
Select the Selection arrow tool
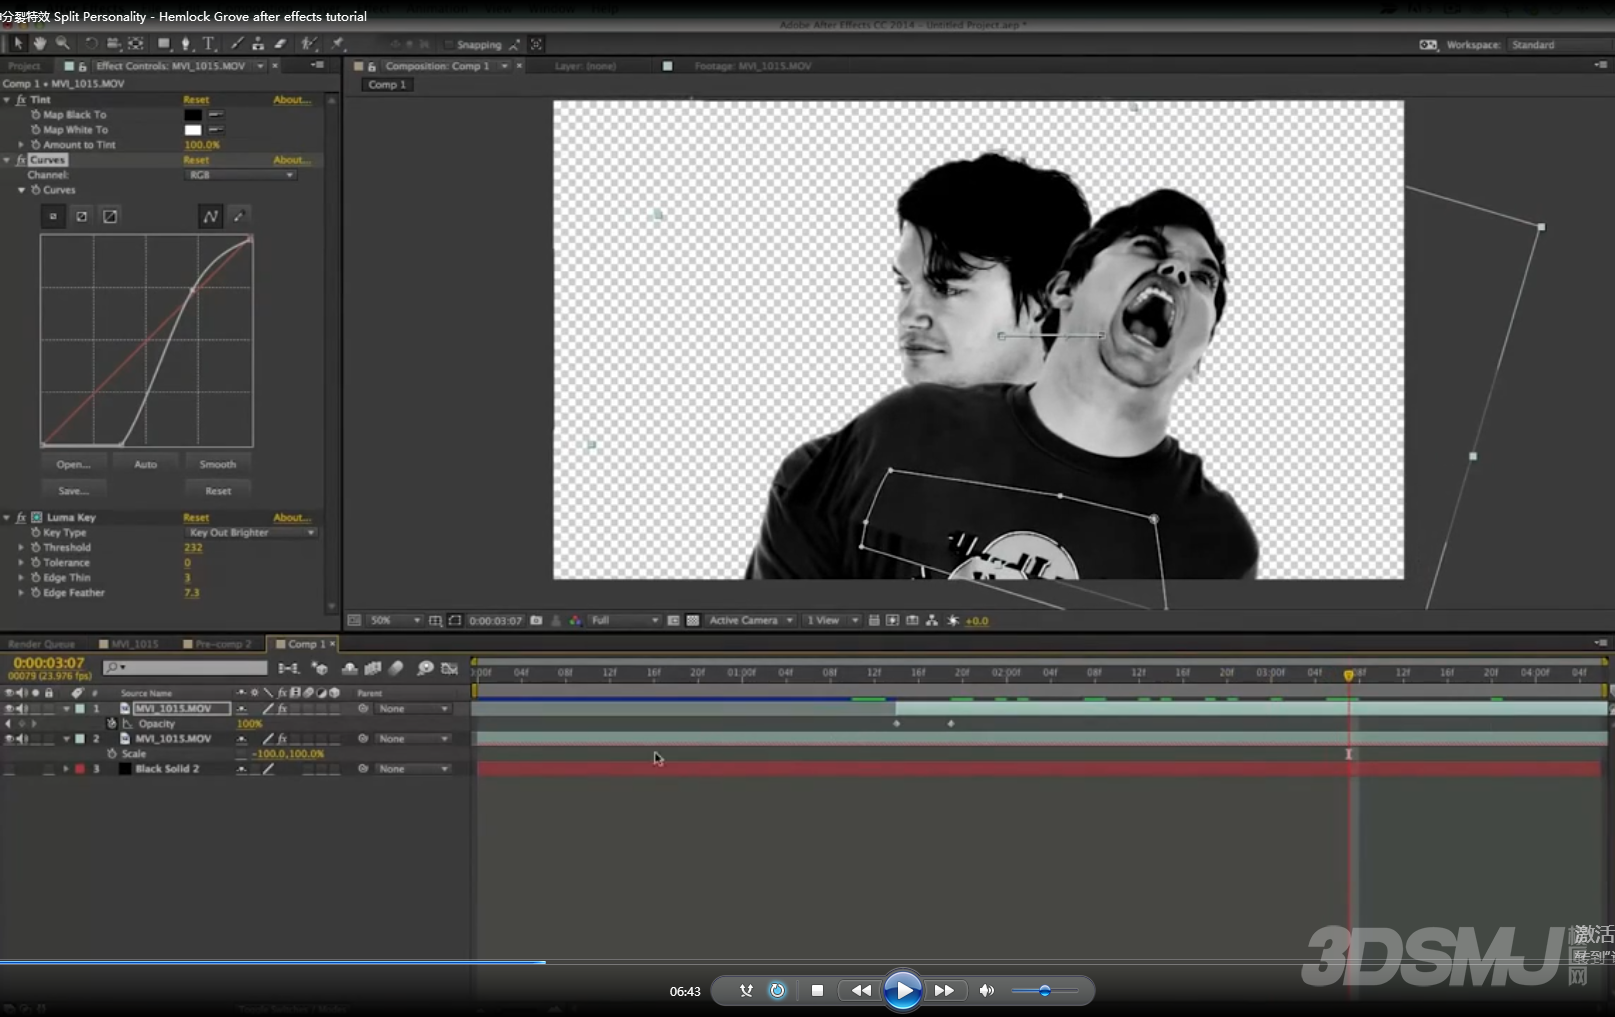pos(18,44)
